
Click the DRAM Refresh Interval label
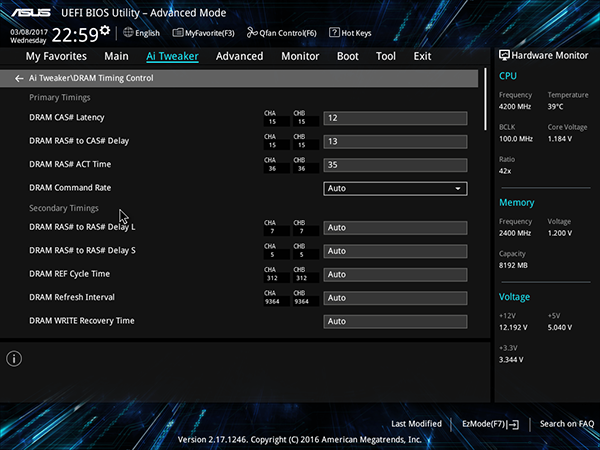72,297
